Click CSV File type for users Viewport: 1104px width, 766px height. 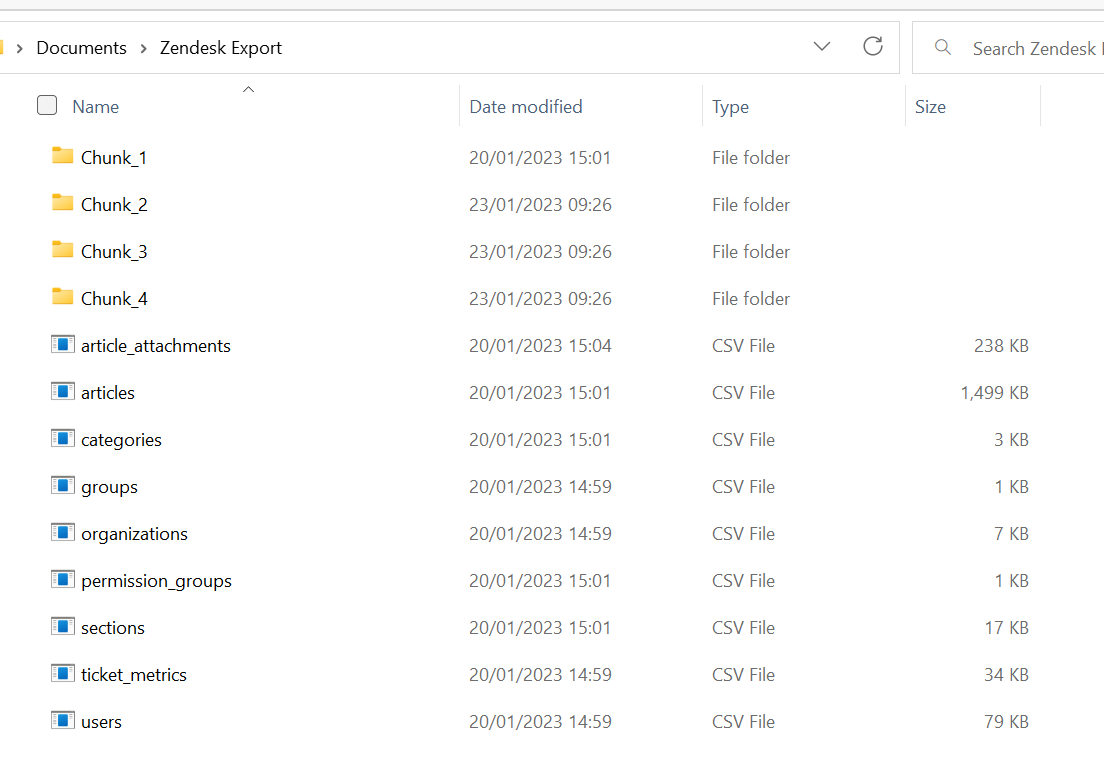(x=743, y=722)
